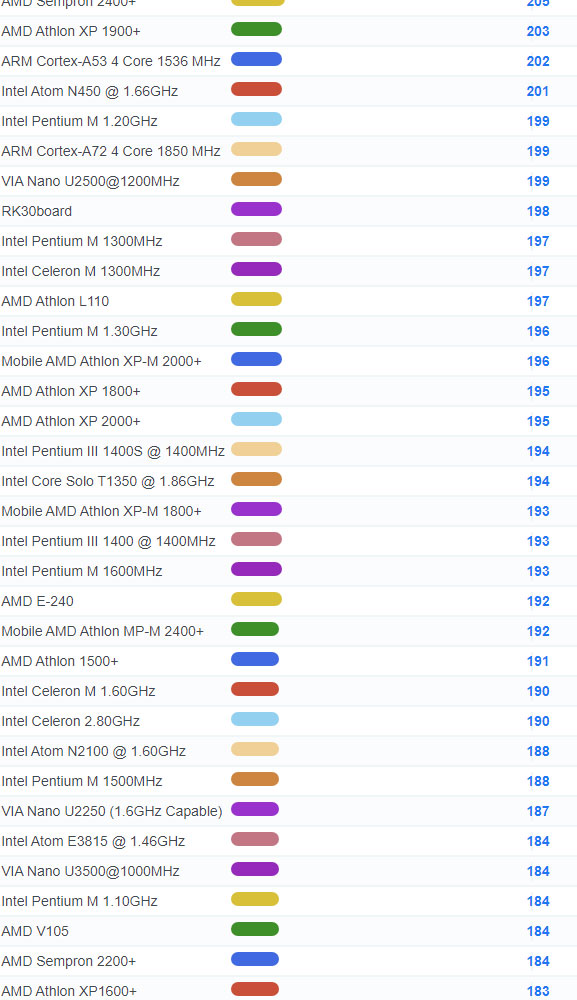The width and height of the screenshot is (577, 1000).
Task: Click Intel Pentium M 1500MHz name
Action: [82, 781]
